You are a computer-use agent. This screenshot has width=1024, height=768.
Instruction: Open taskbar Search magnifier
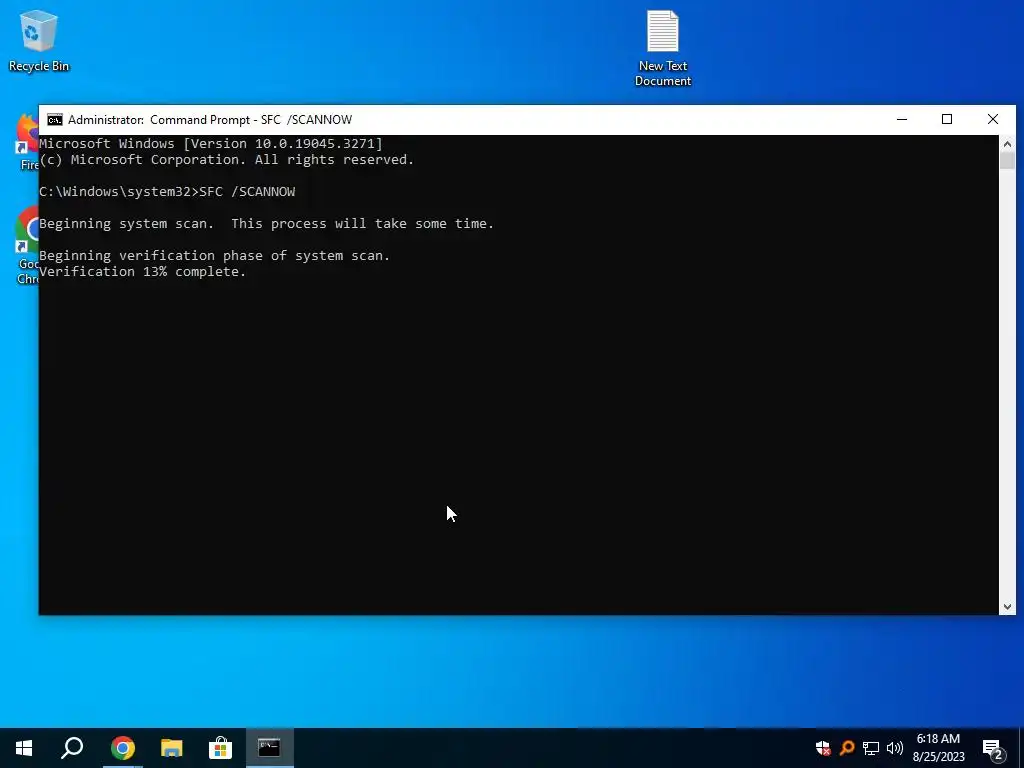coord(72,748)
